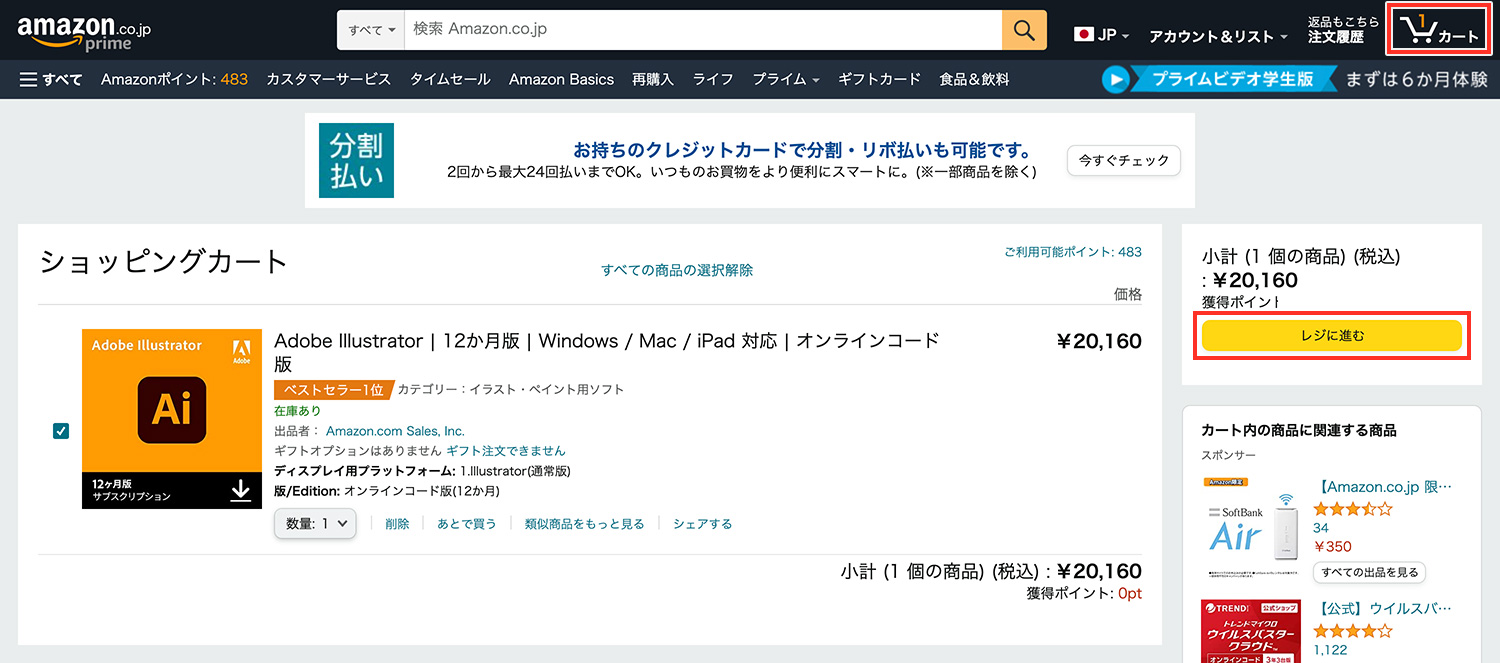Image resolution: width=1500 pixels, height=663 pixels.
Task: Open the 数量: 1 quantity dropdown
Action: point(315,523)
